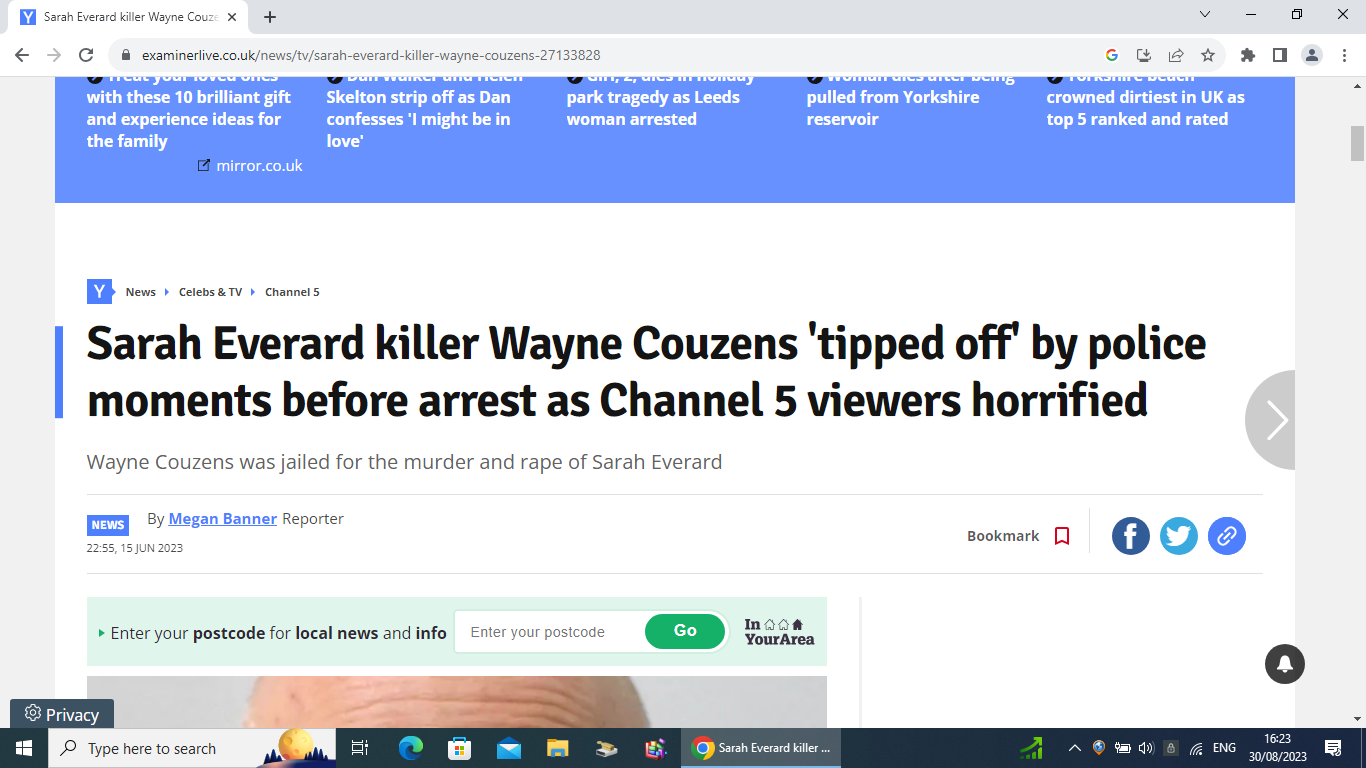Open dirtiest beach ranked story
The height and width of the screenshot is (768, 1366).
[x=1146, y=97]
